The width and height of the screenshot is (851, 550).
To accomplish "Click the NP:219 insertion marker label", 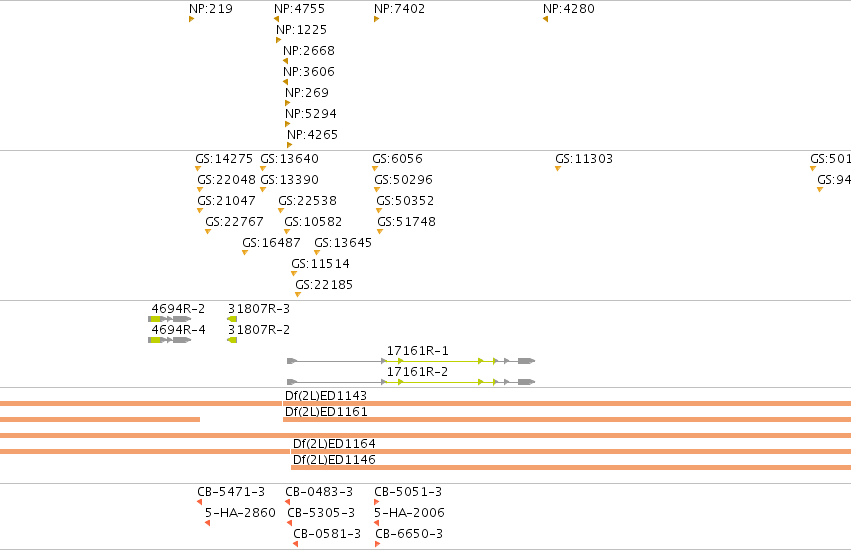I will click(x=211, y=9).
